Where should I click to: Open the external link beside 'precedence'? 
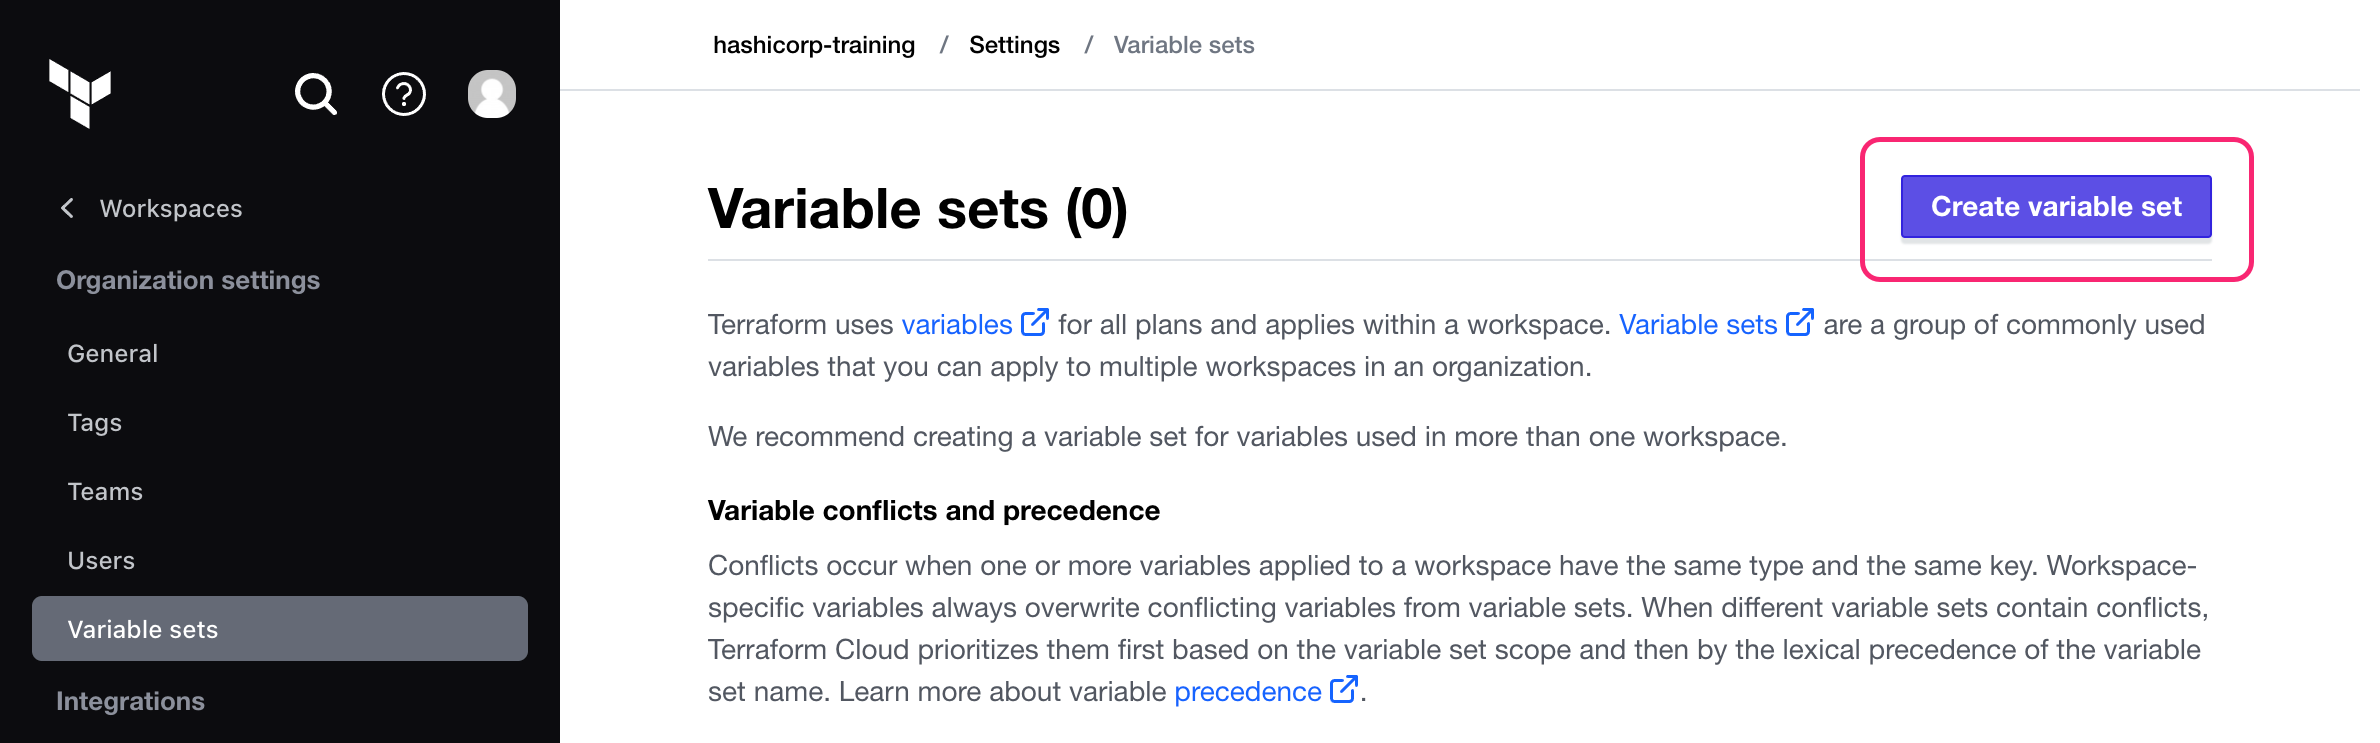coord(1345,687)
